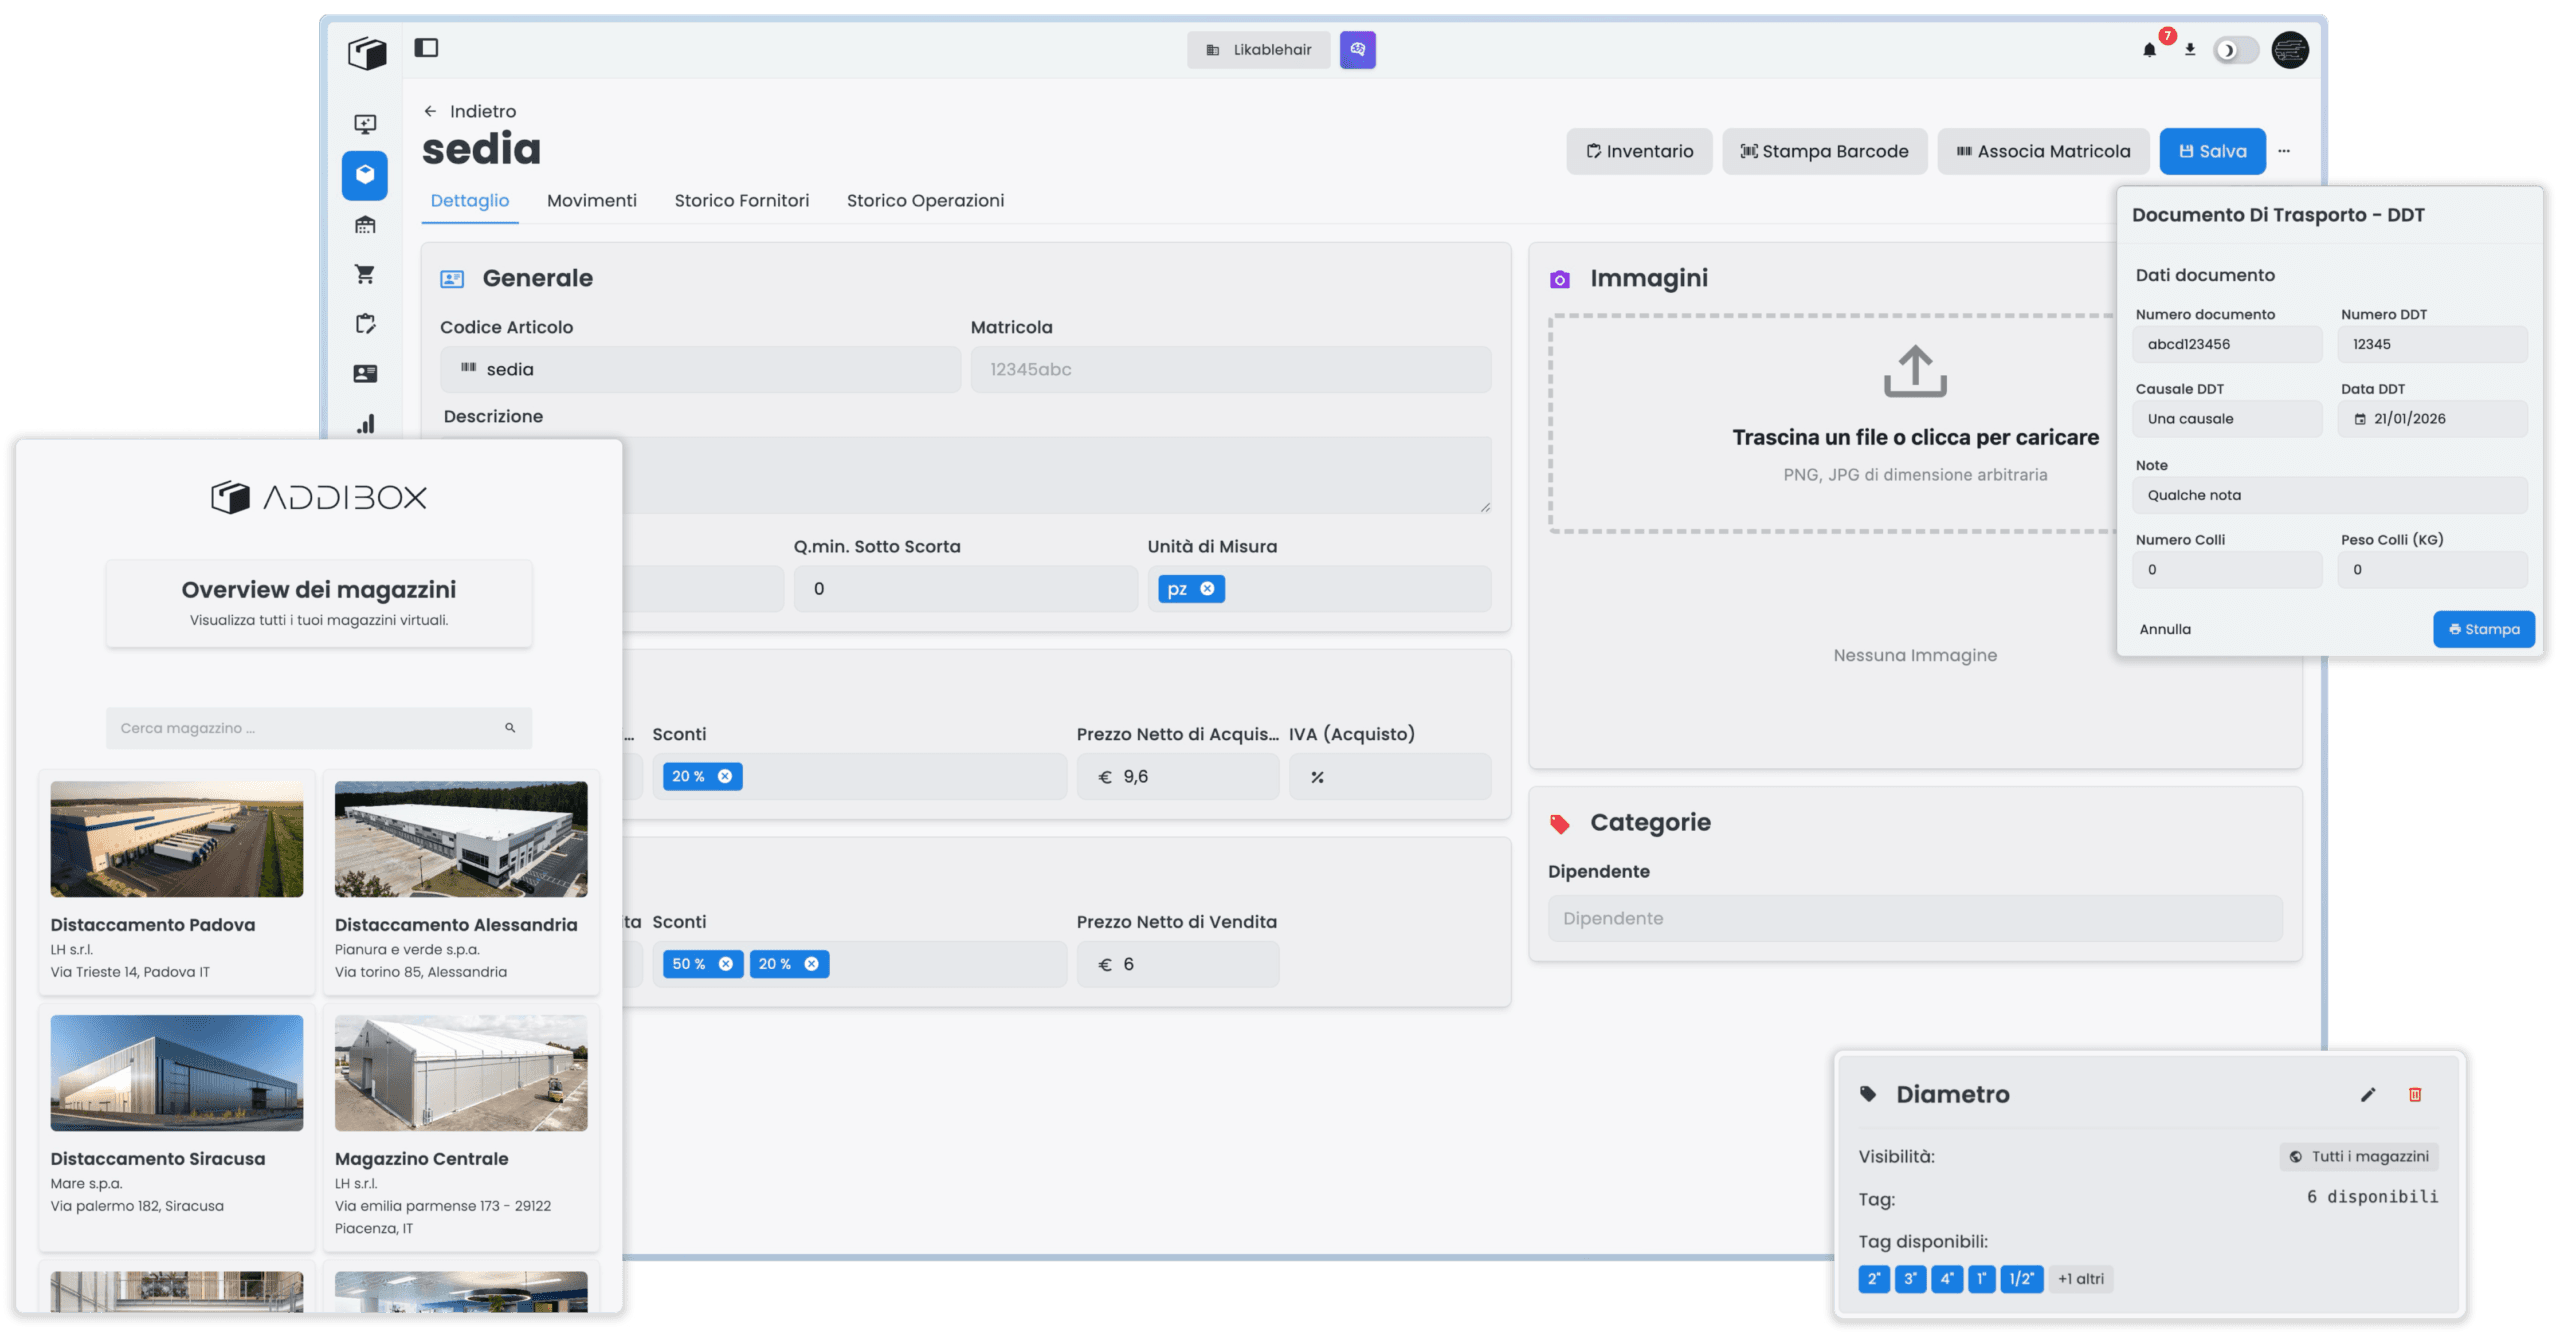Click the purple chat assistant icon

coord(1357,50)
